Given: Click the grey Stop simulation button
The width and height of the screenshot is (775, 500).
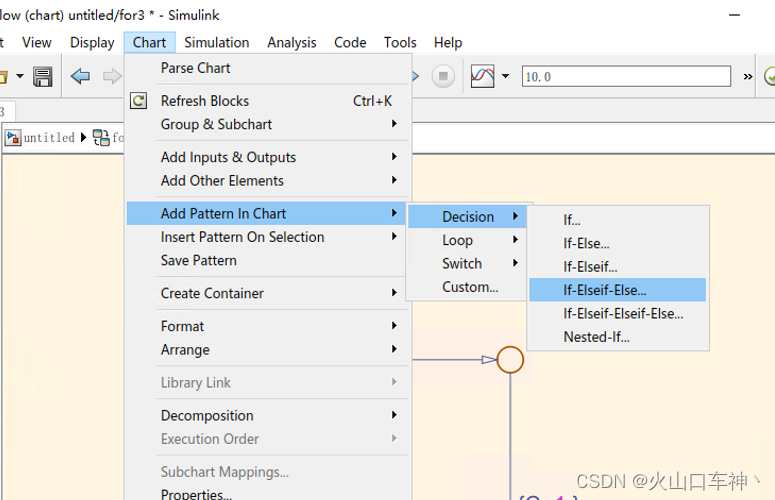Looking at the screenshot, I should [443, 77].
